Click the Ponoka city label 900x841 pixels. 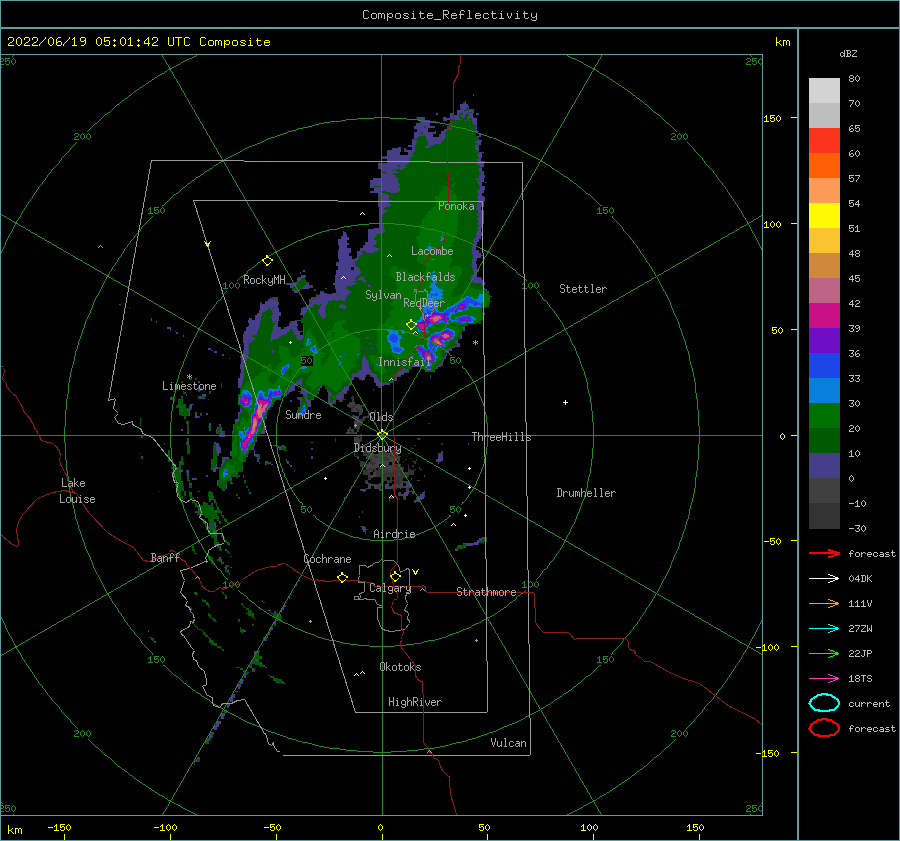pyautogui.click(x=456, y=206)
